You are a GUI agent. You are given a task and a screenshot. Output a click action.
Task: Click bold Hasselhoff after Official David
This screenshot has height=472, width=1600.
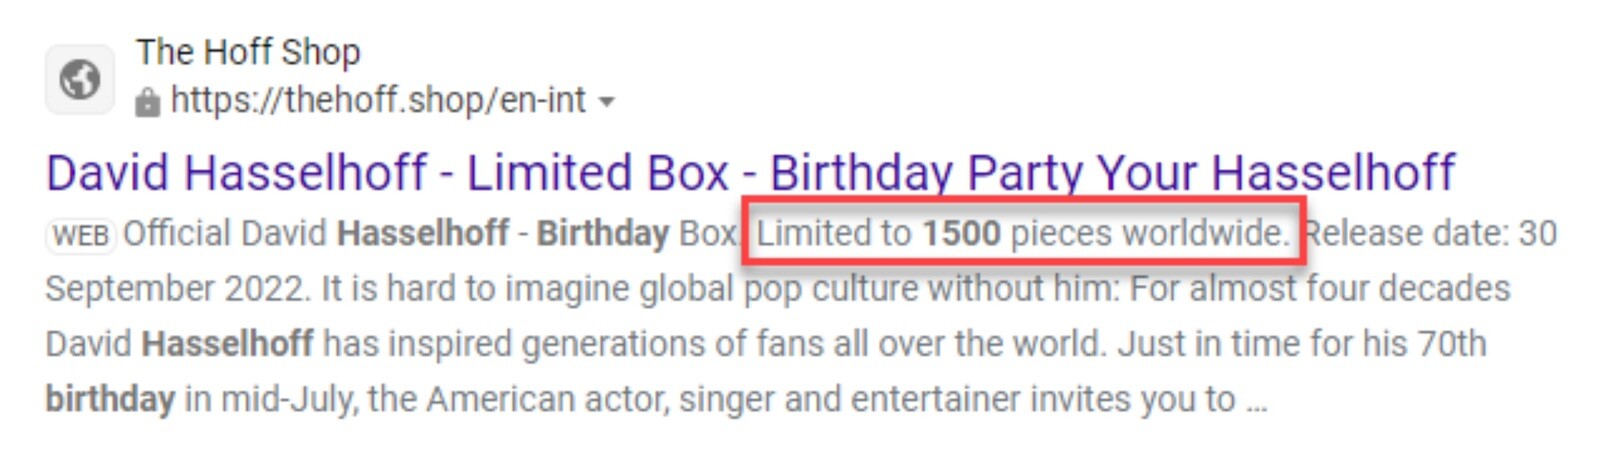[x=423, y=233]
